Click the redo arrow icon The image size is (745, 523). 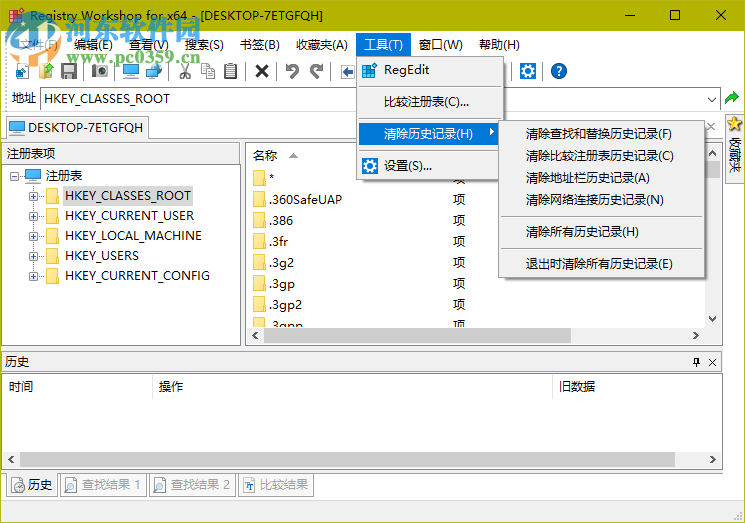coord(316,71)
